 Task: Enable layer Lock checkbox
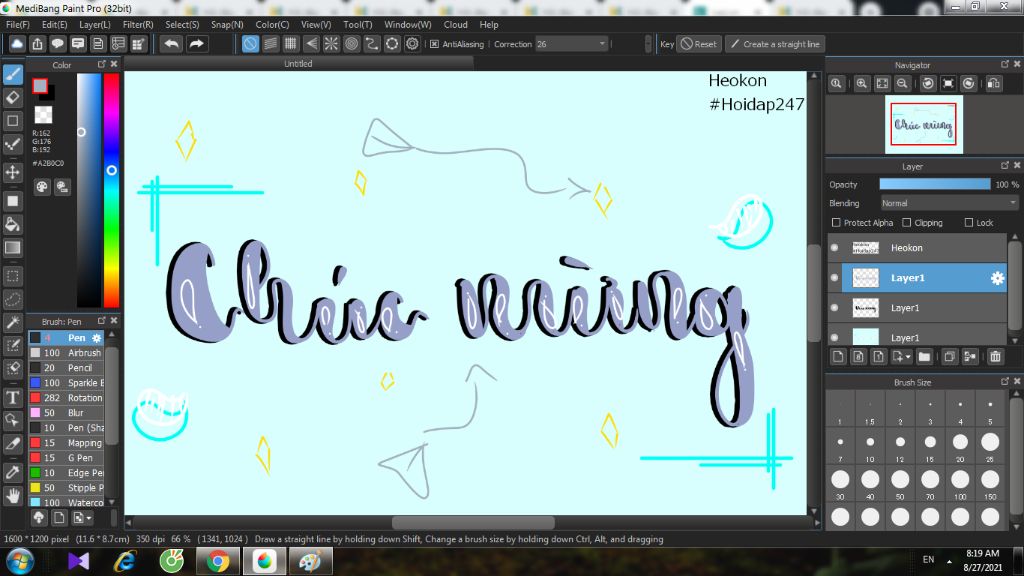click(968, 223)
